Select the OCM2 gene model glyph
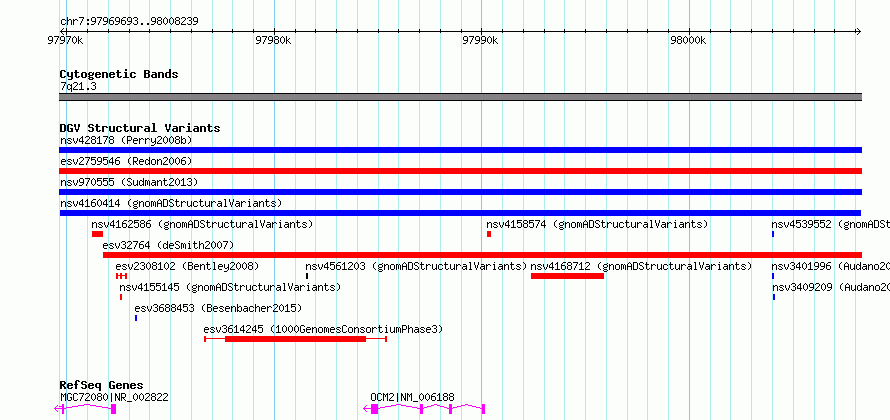890x420 pixels. 424,409
